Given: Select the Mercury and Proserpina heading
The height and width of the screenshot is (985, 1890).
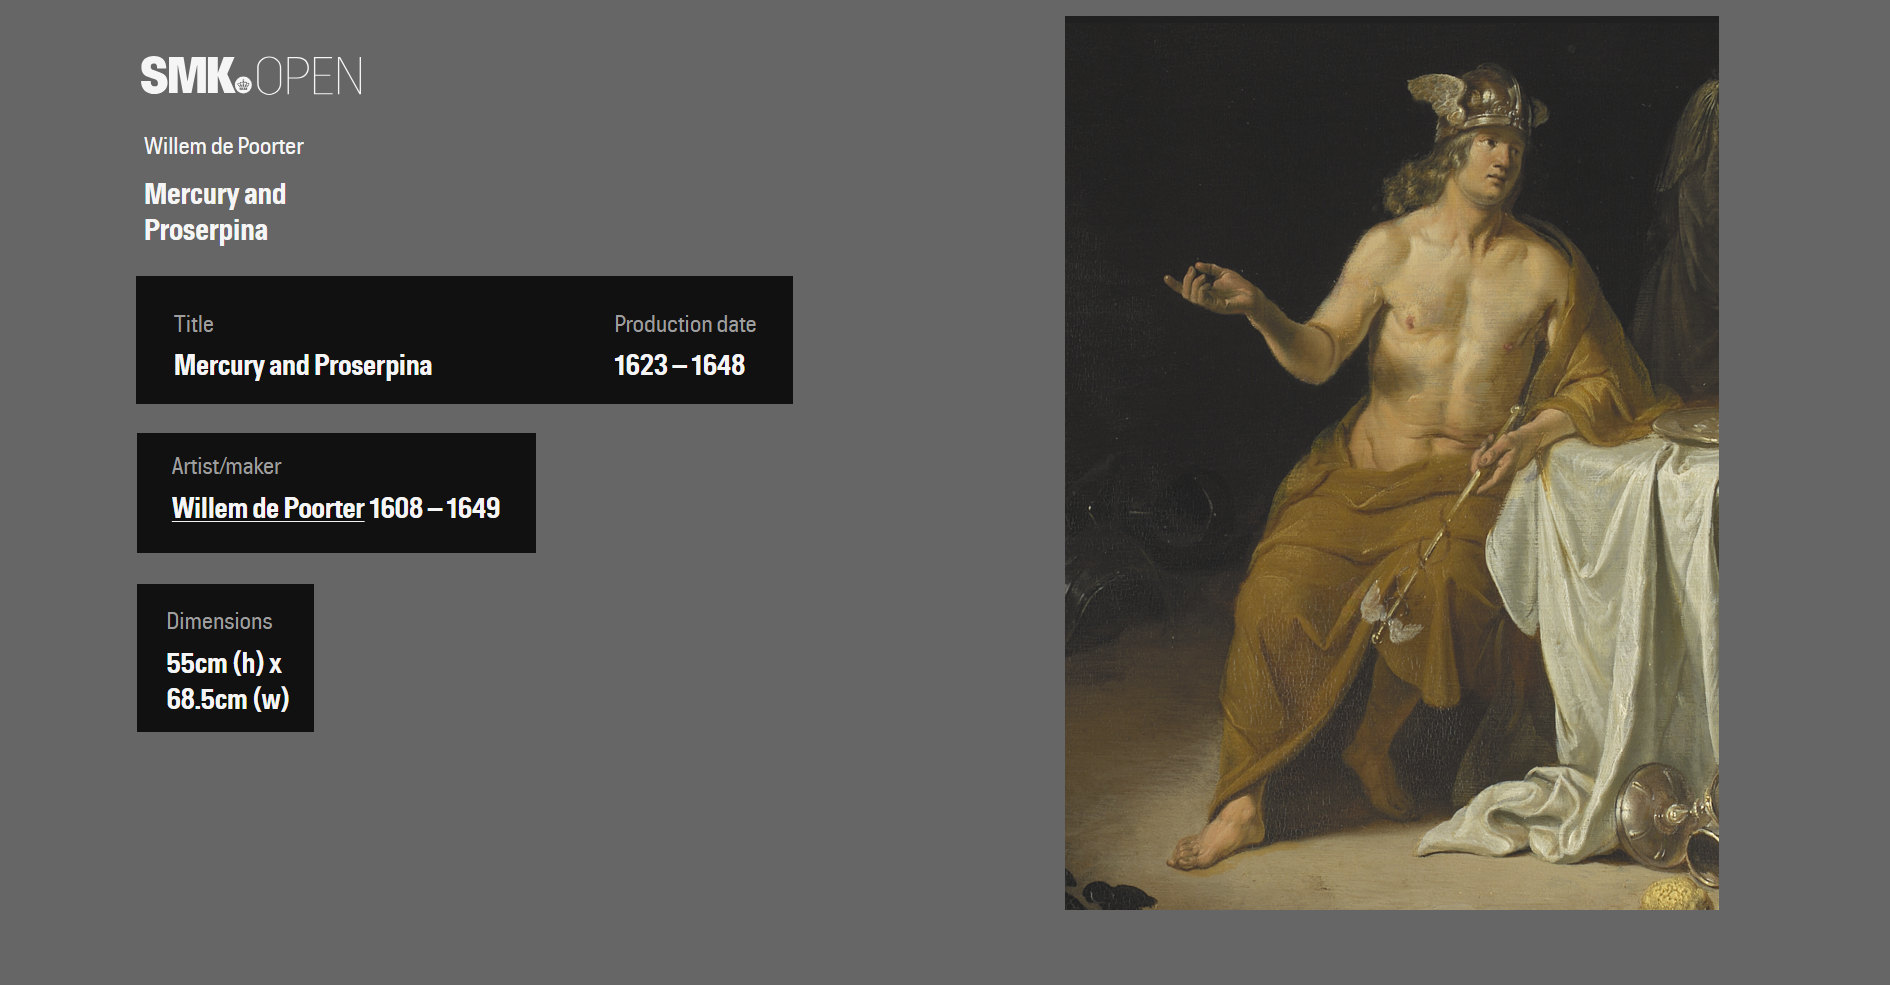Looking at the screenshot, I should [215, 212].
